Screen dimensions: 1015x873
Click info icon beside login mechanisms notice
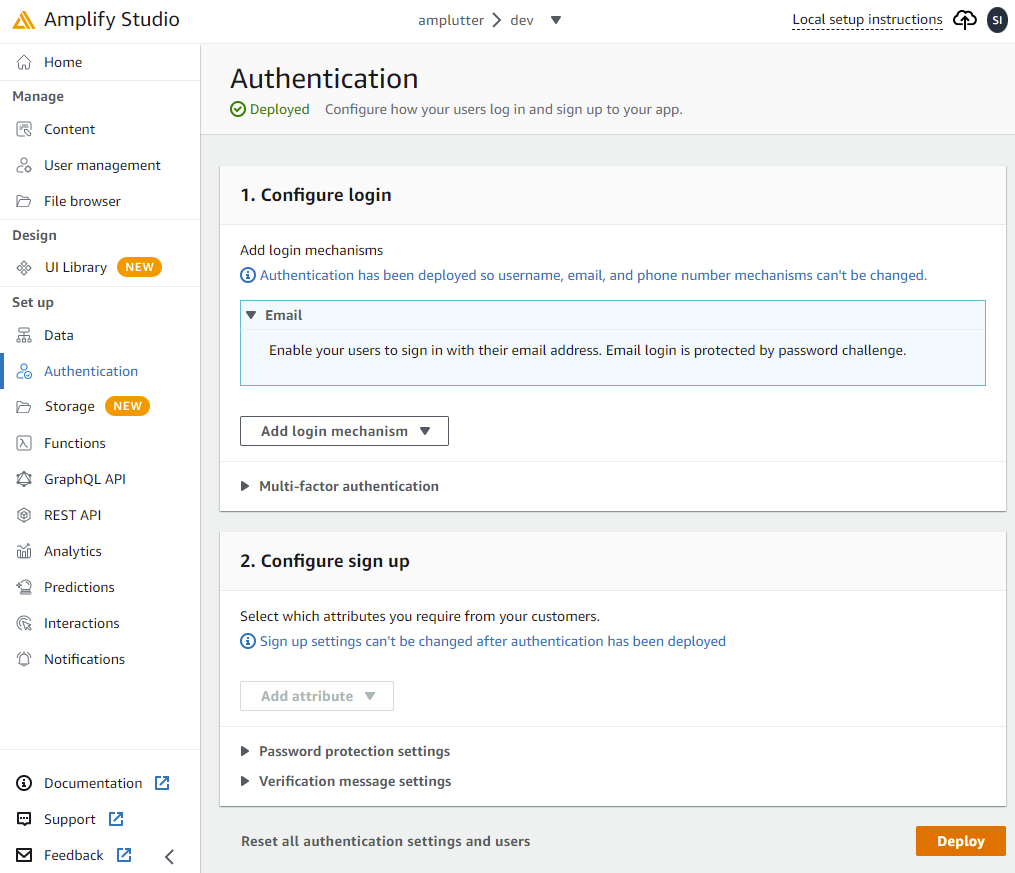click(248, 275)
